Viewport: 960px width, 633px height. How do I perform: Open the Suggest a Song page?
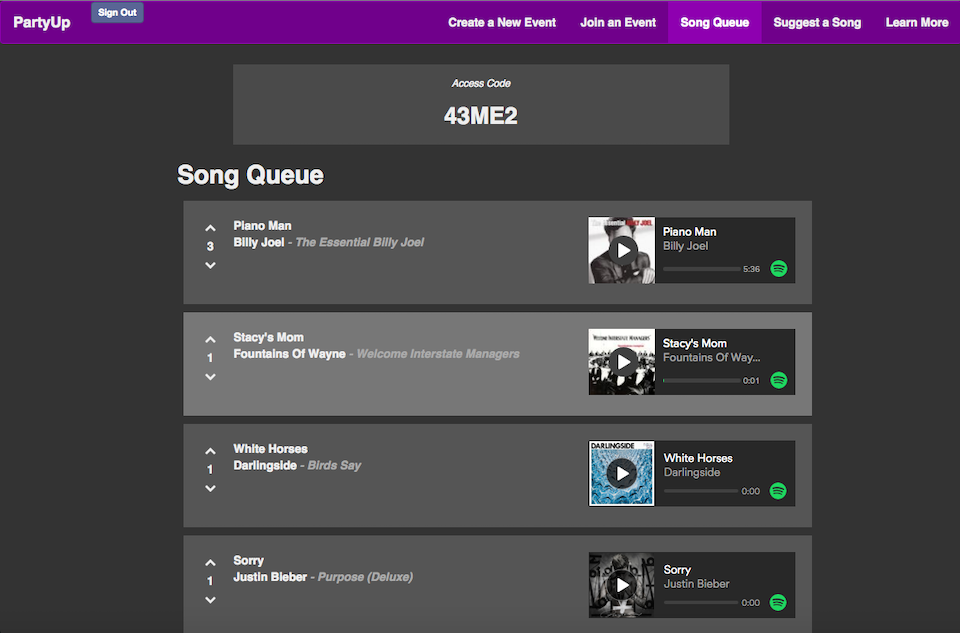pos(817,23)
